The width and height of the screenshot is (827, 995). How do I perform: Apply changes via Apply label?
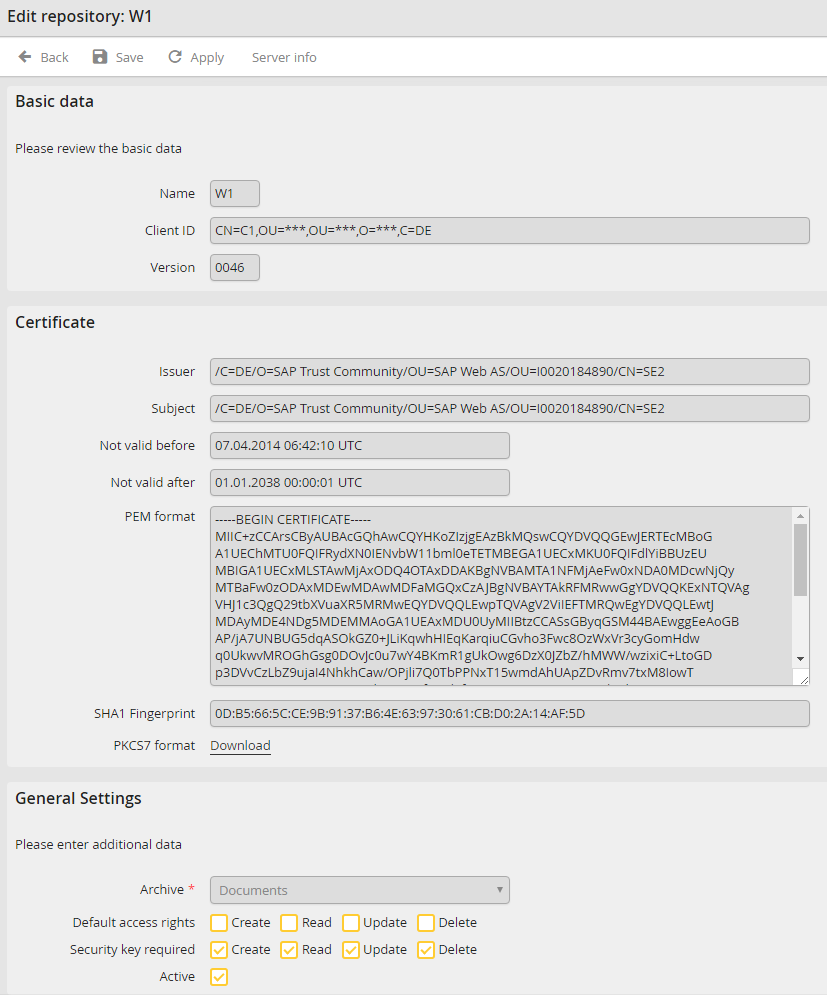point(207,58)
